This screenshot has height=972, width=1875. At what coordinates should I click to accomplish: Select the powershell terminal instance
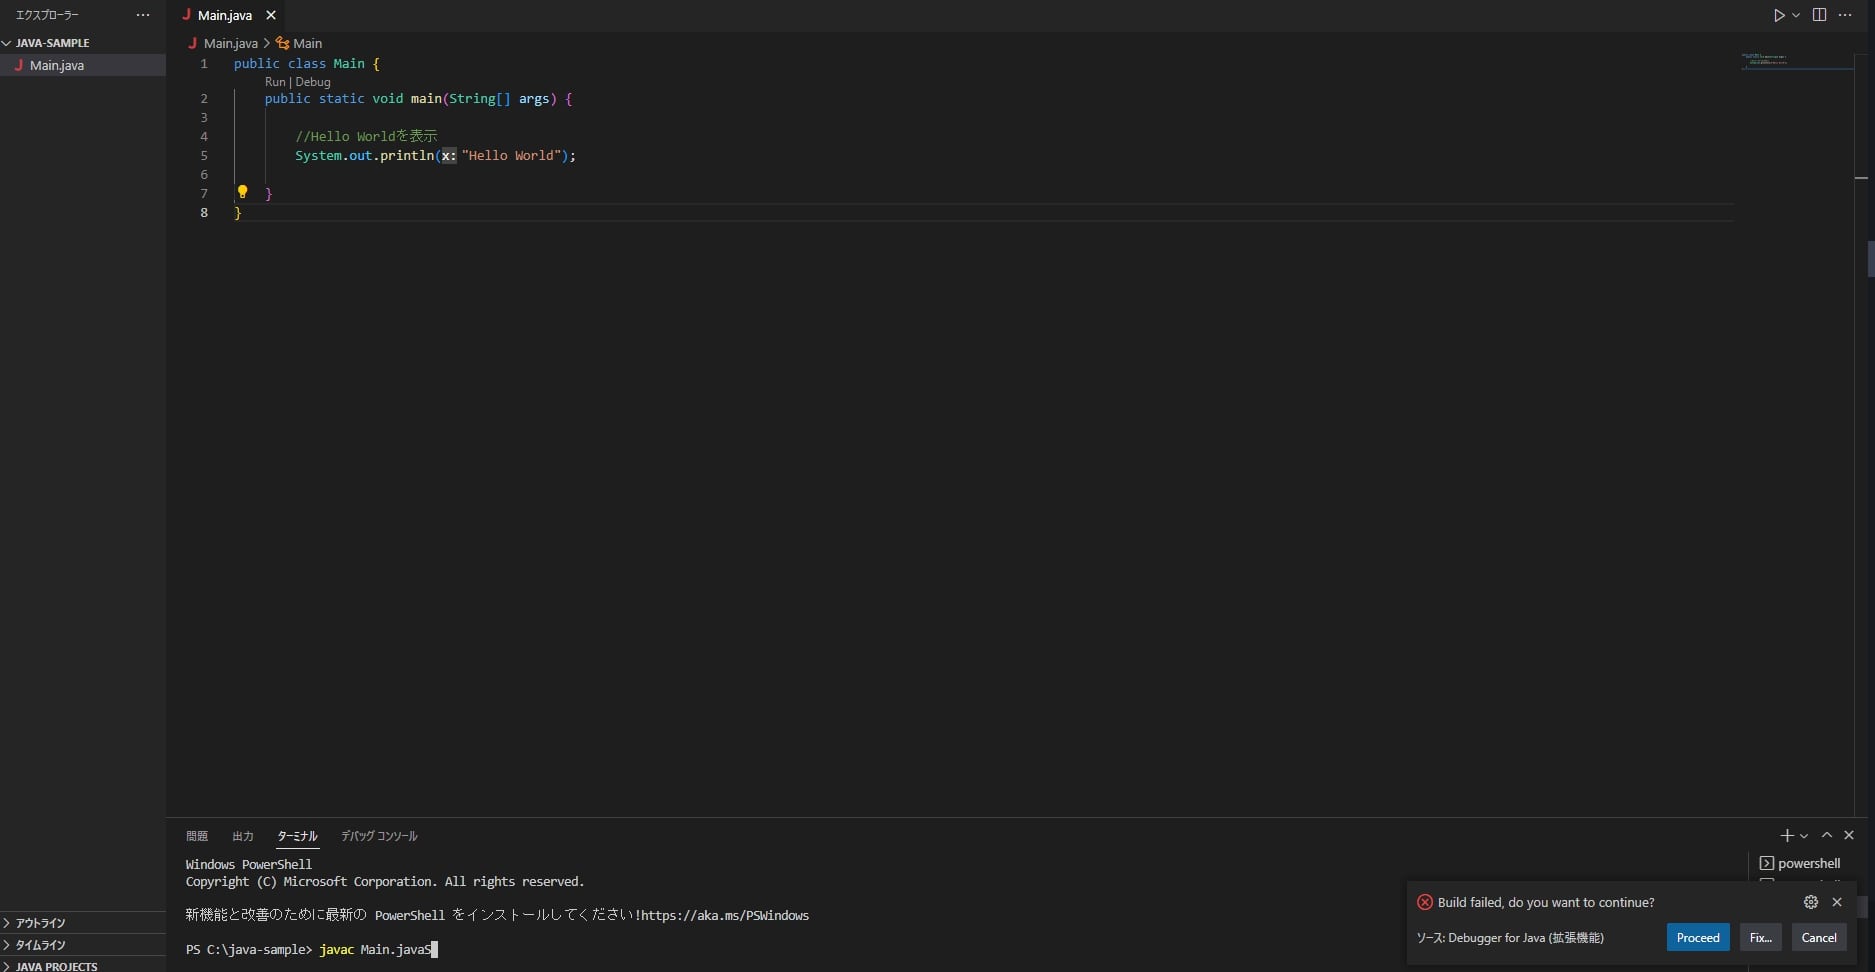(1801, 863)
